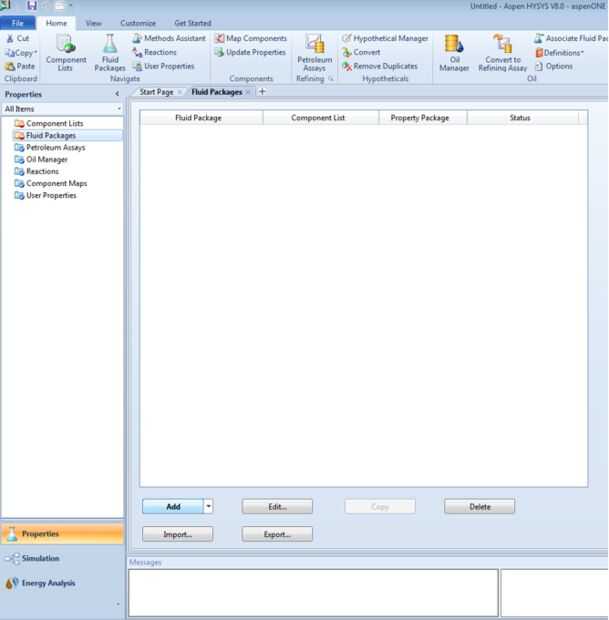Click the Export... button
The width and height of the screenshot is (609, 620).
point(277,534)
